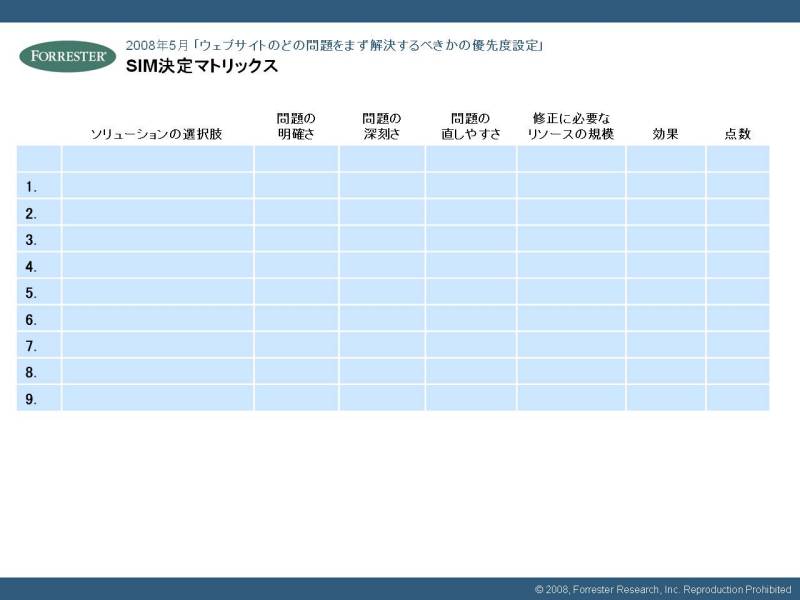Select the 修正に必要なリソースの規模 column header
The width and height of the screenshot is (800, 600).
[571, 126]
